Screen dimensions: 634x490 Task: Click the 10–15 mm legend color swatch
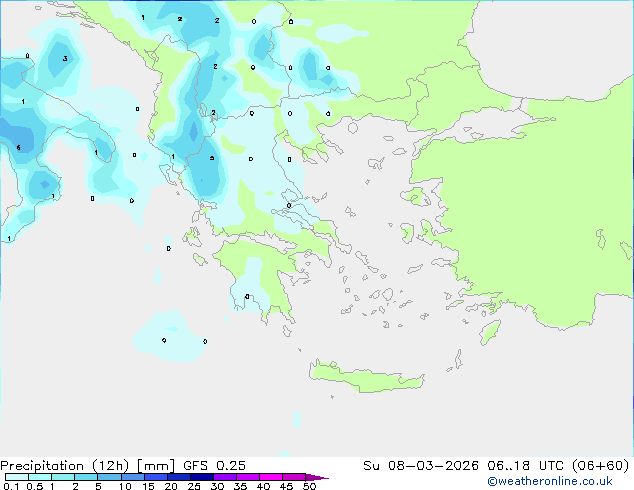coord(133,477)
